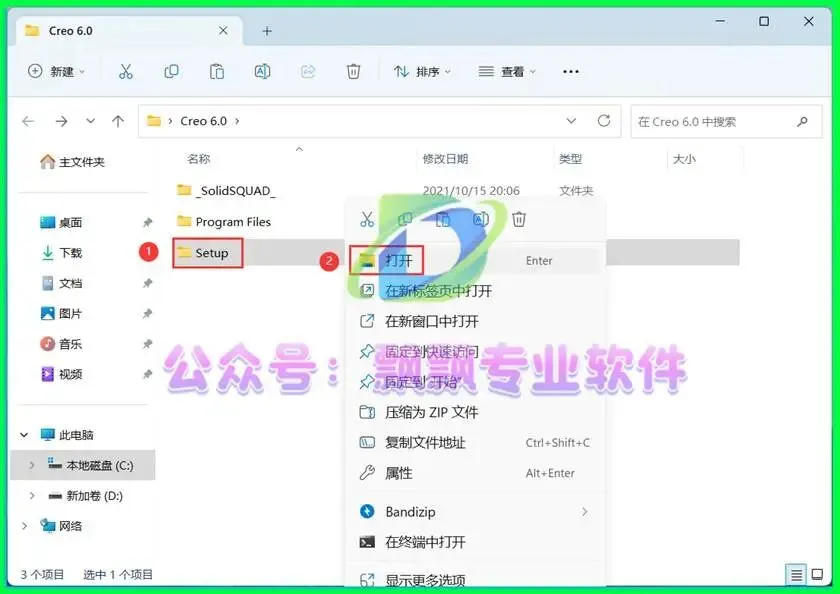Click the Forward navigation arrow
The width and height of the screenshot is (840, 594).
(x=62, y=122)
